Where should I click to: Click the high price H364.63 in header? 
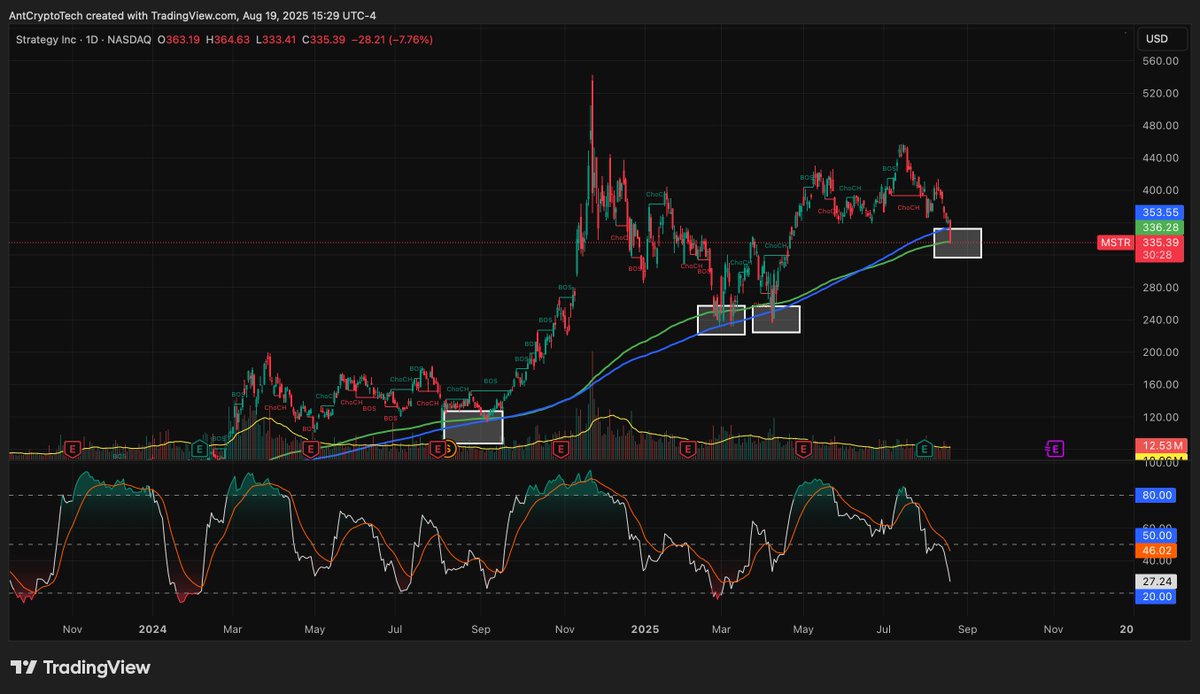tap(228, 39)
